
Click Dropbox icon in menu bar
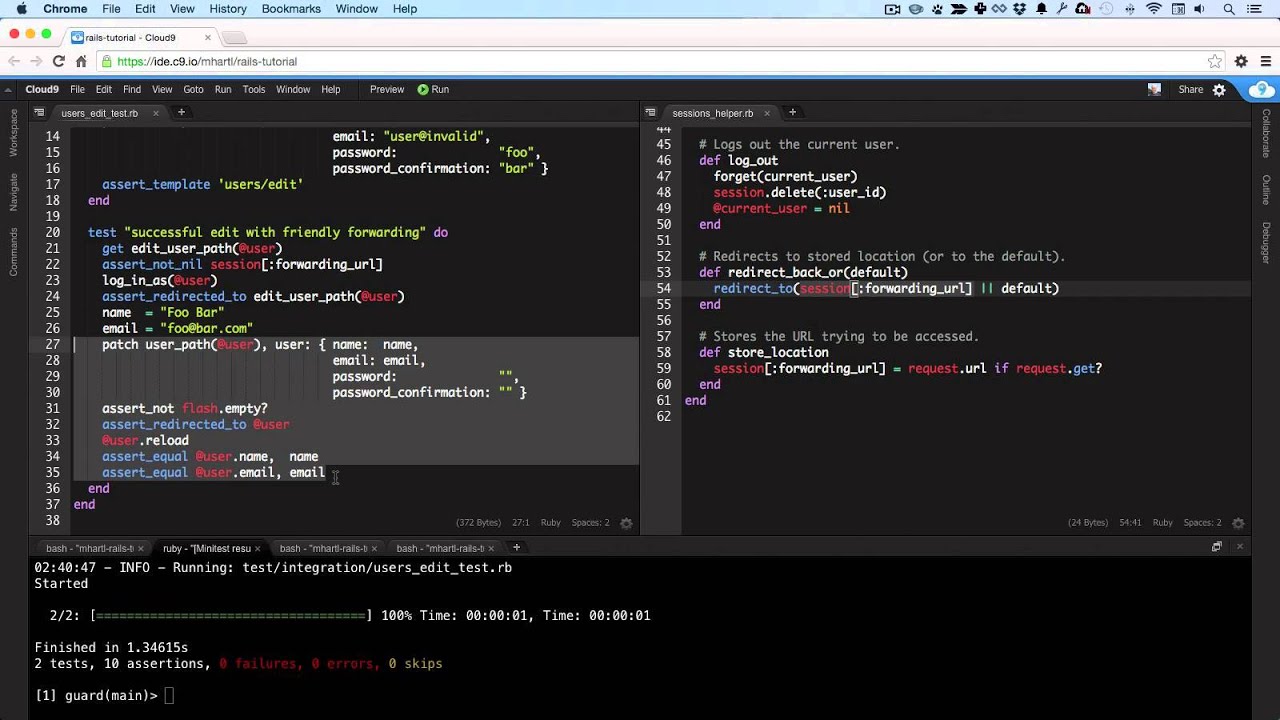pos(1020,9)
